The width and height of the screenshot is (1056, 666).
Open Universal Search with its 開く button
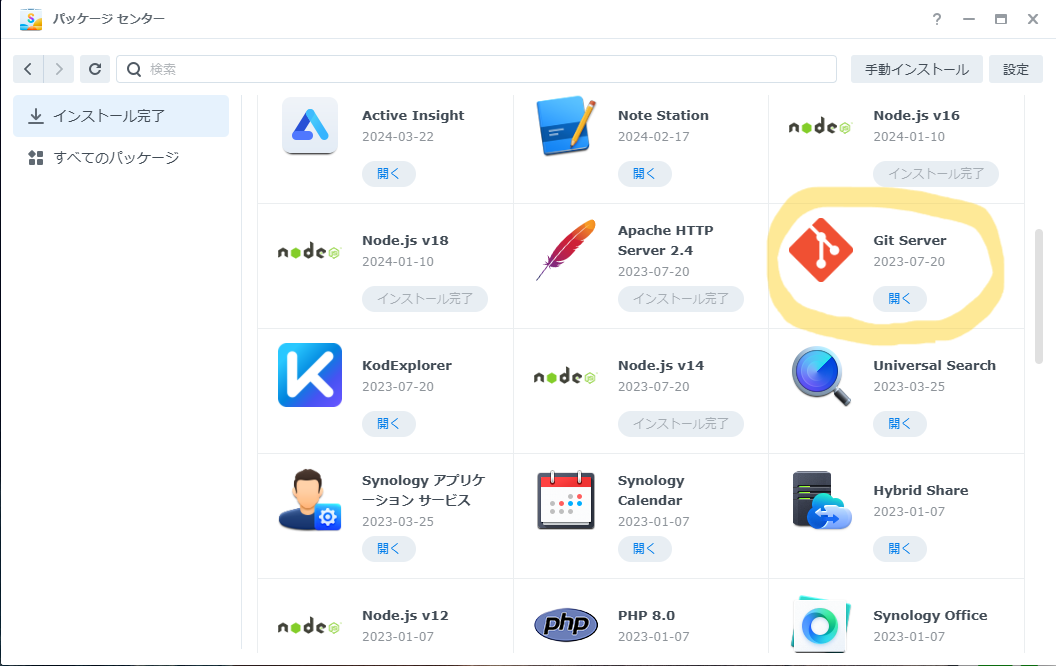click(x=900, y=424)
